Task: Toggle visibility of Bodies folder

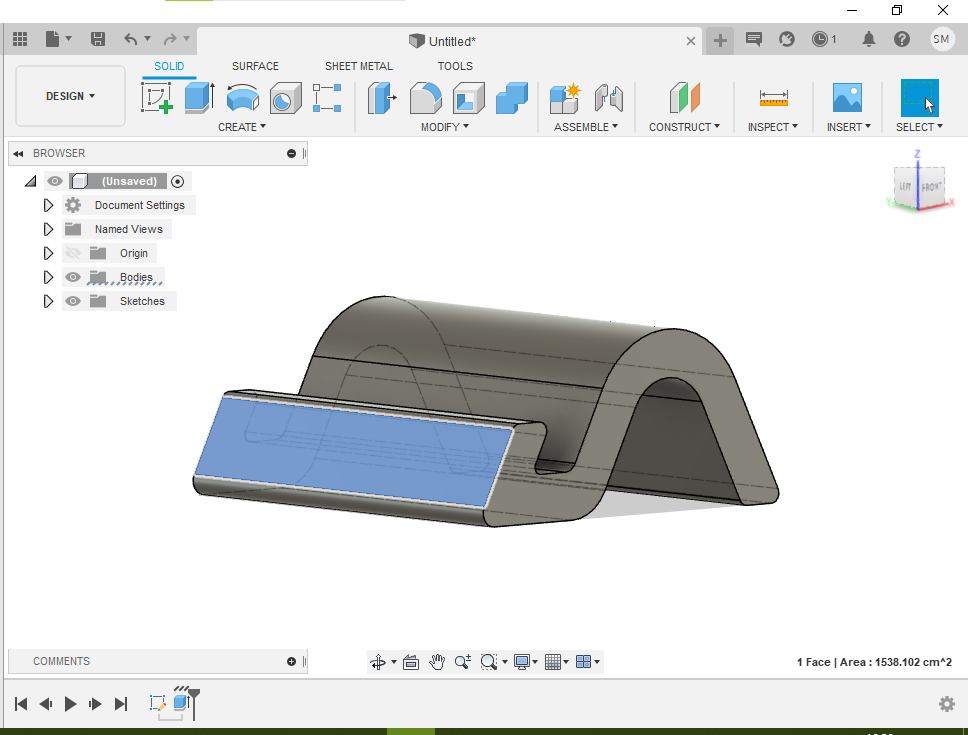Action: click(73, 277)
